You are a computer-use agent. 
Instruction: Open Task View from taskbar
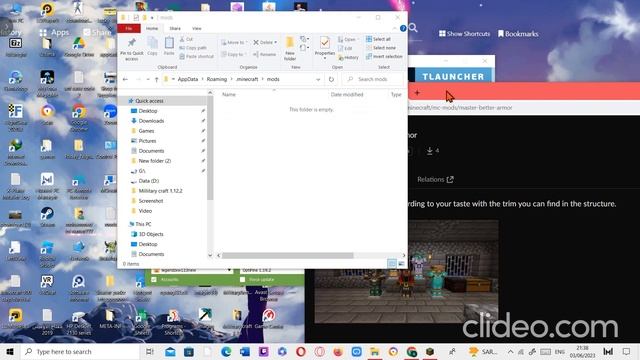point(150,351)
